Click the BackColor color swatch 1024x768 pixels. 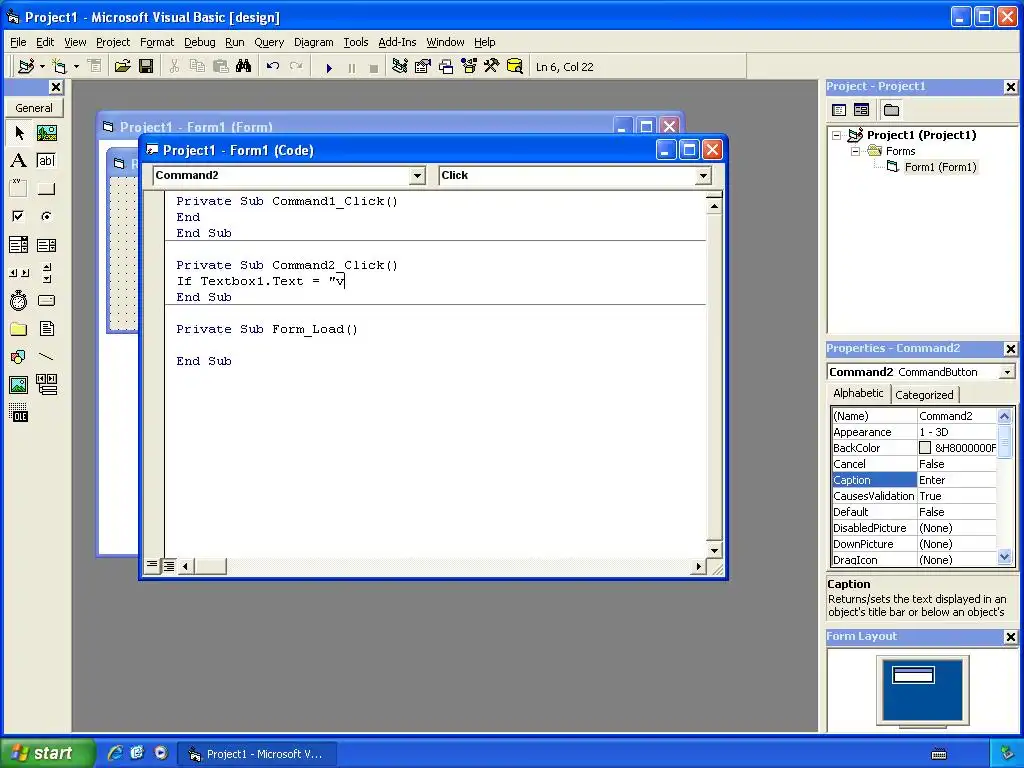click(x=925, y=448)
